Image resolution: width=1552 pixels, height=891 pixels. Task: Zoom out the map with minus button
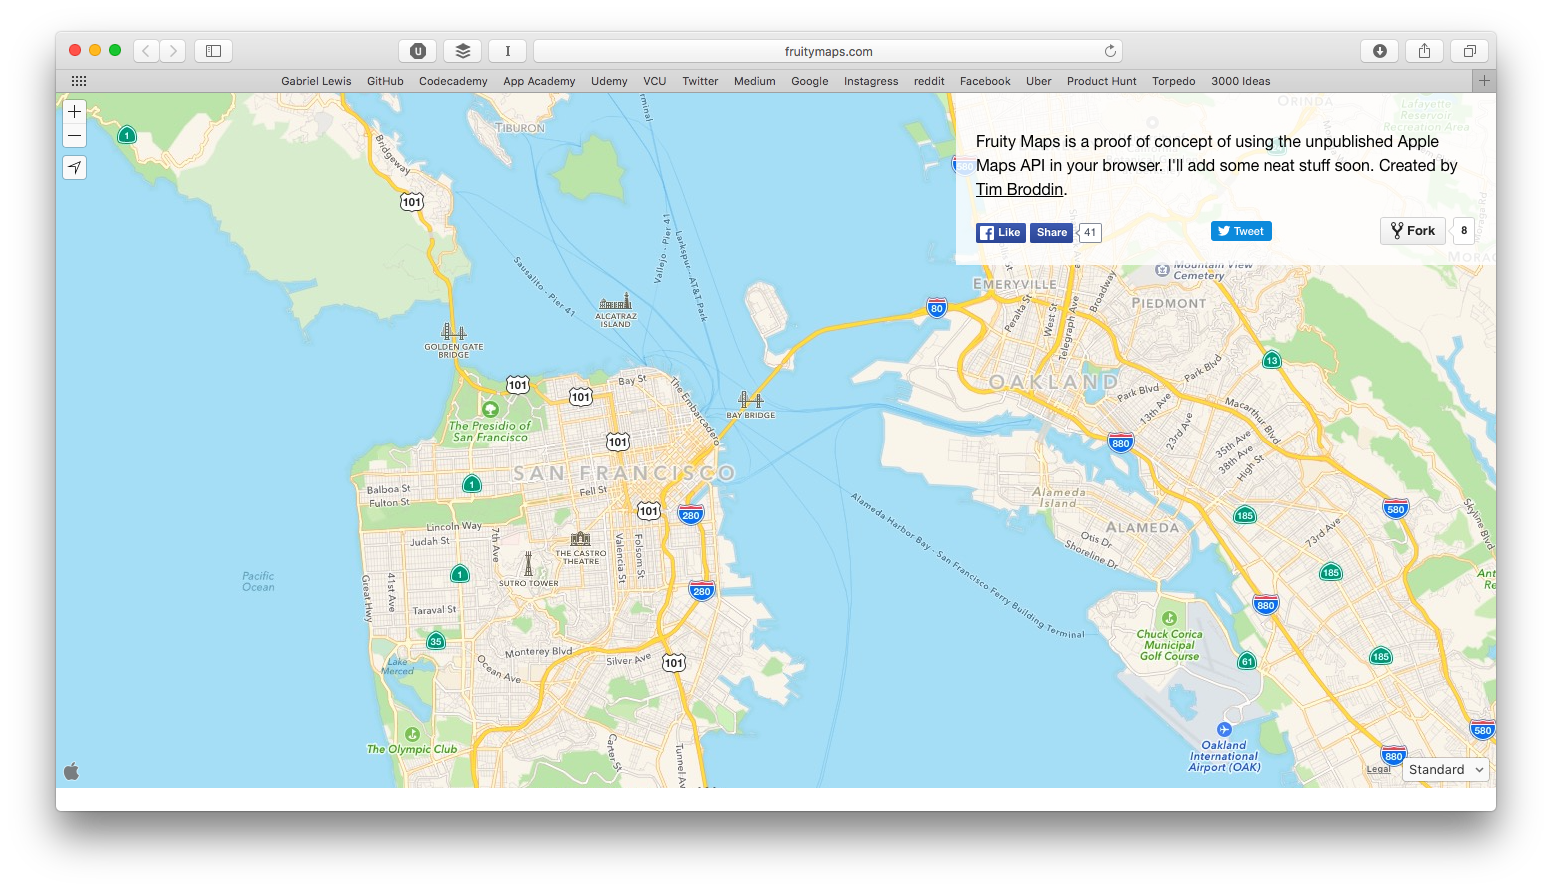point(75,136)
